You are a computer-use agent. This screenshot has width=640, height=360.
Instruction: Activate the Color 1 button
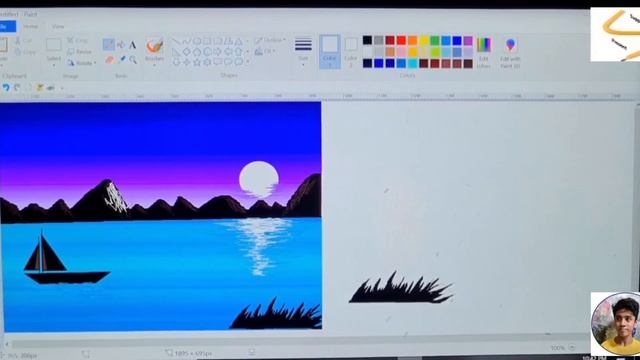click(x=330, y=51)
